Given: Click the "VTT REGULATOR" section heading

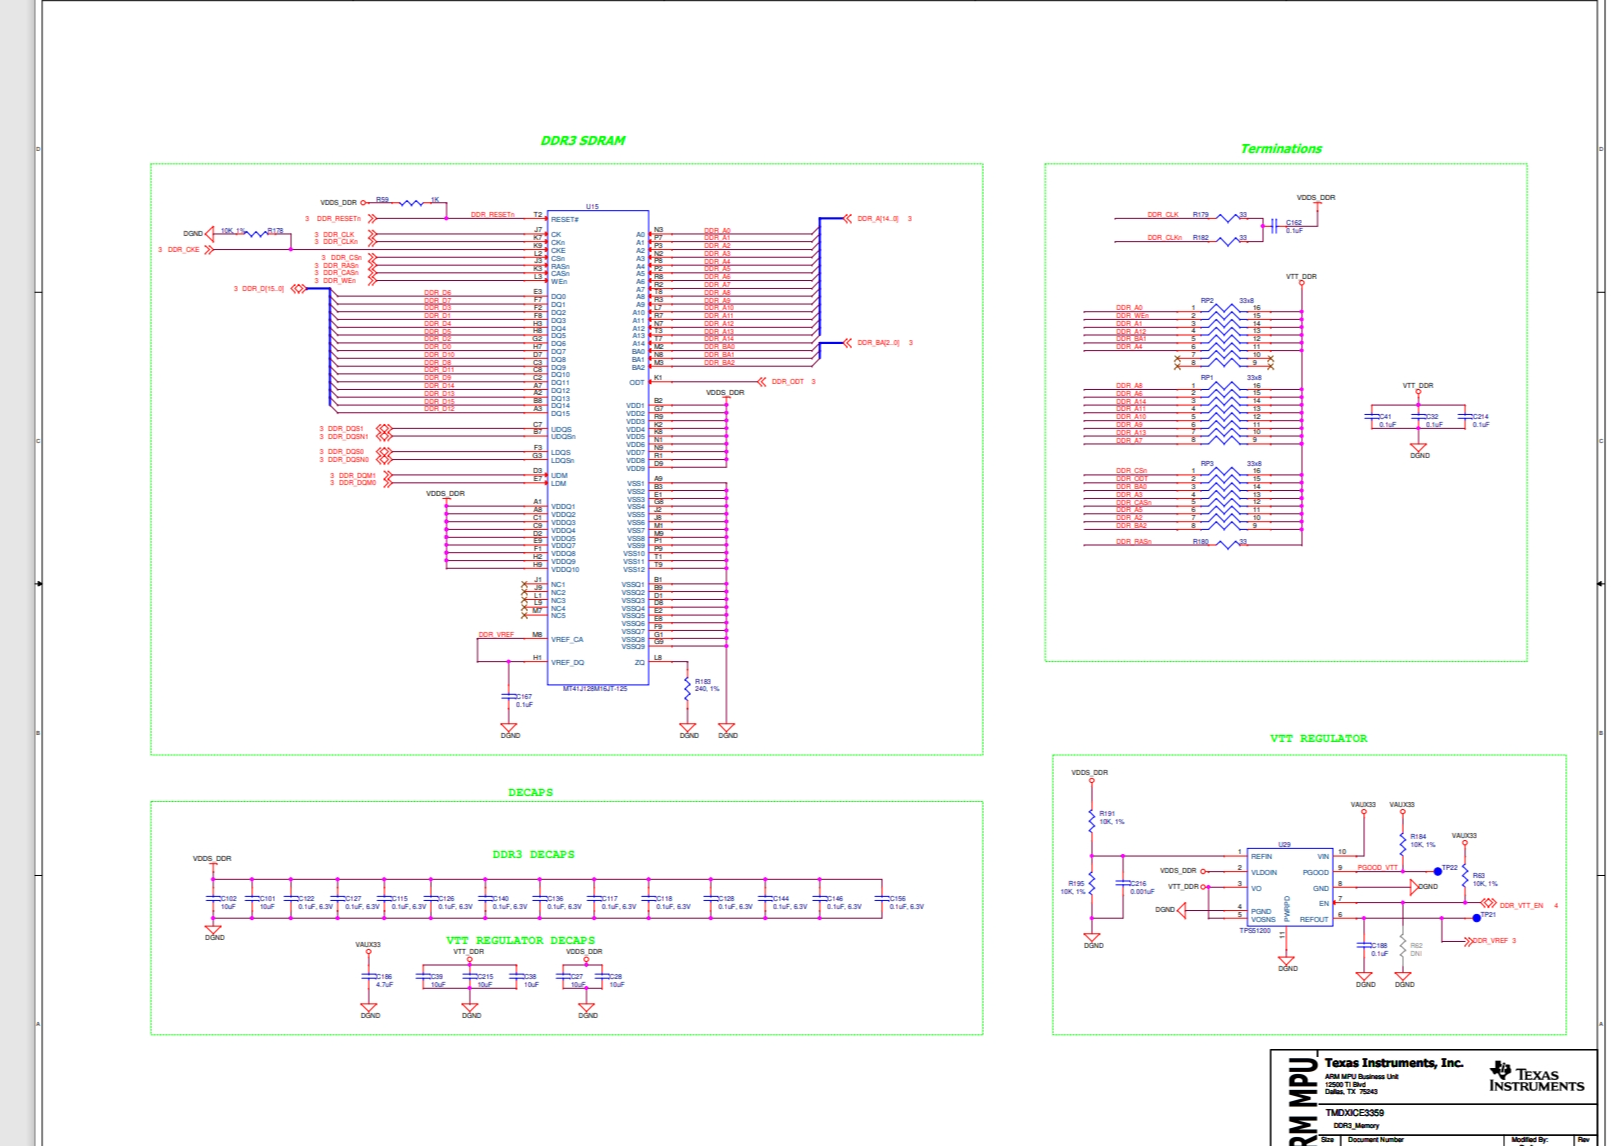Looking at the screenshot, I should (x=1318, y=738).
